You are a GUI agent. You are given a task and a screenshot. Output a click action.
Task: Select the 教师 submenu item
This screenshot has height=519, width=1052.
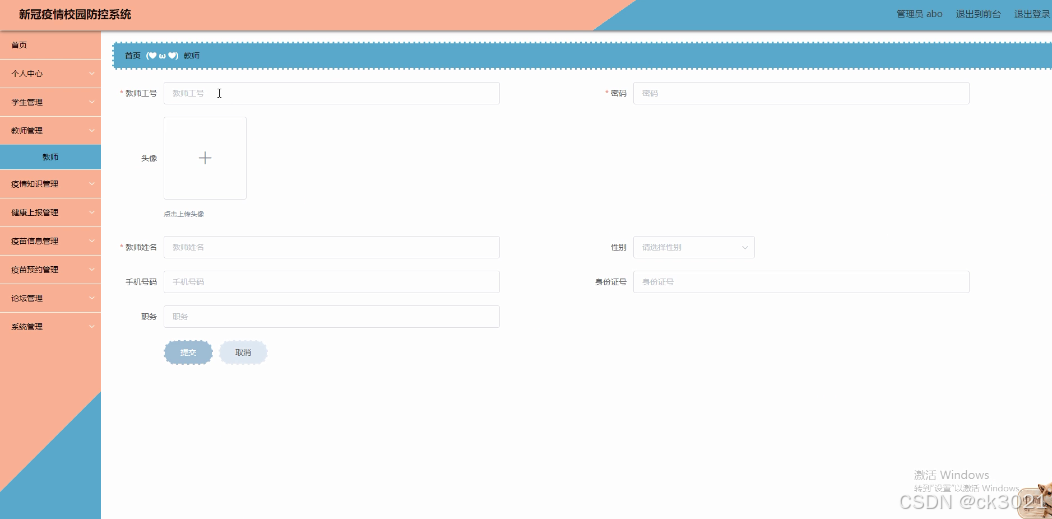click(50, 157)
